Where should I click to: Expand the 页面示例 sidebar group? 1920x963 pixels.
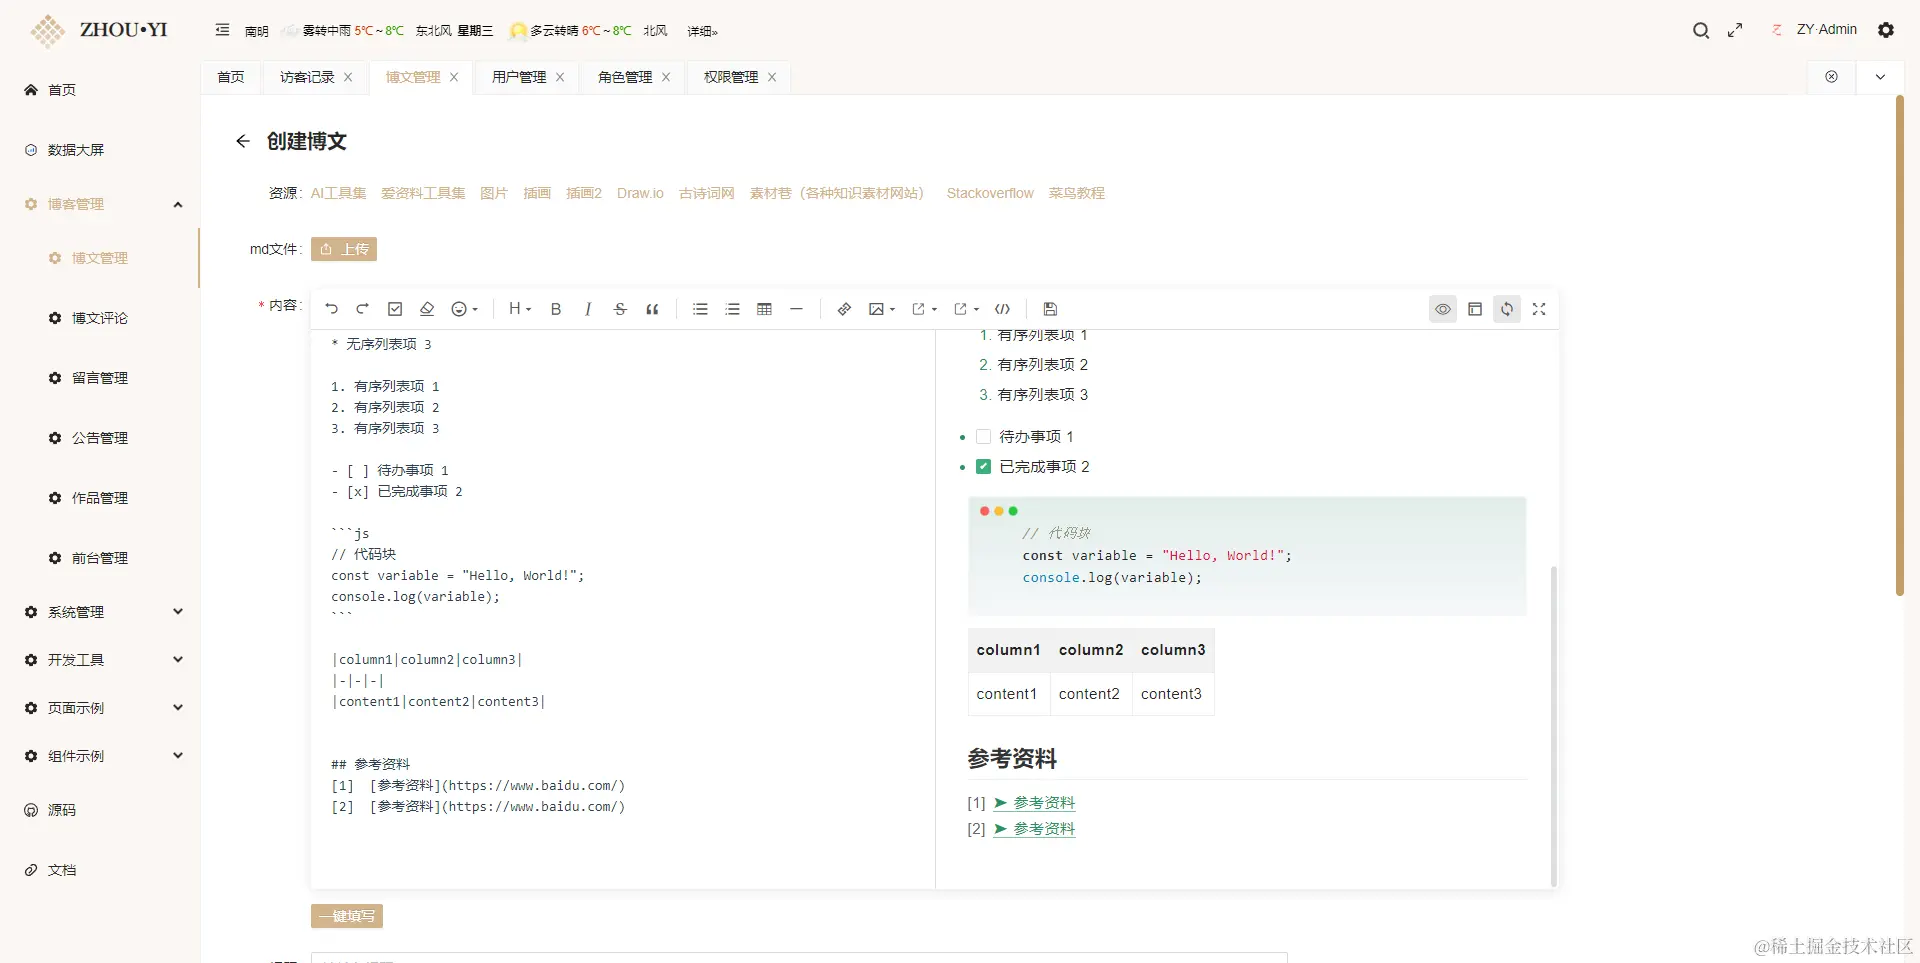coord(100,708)
